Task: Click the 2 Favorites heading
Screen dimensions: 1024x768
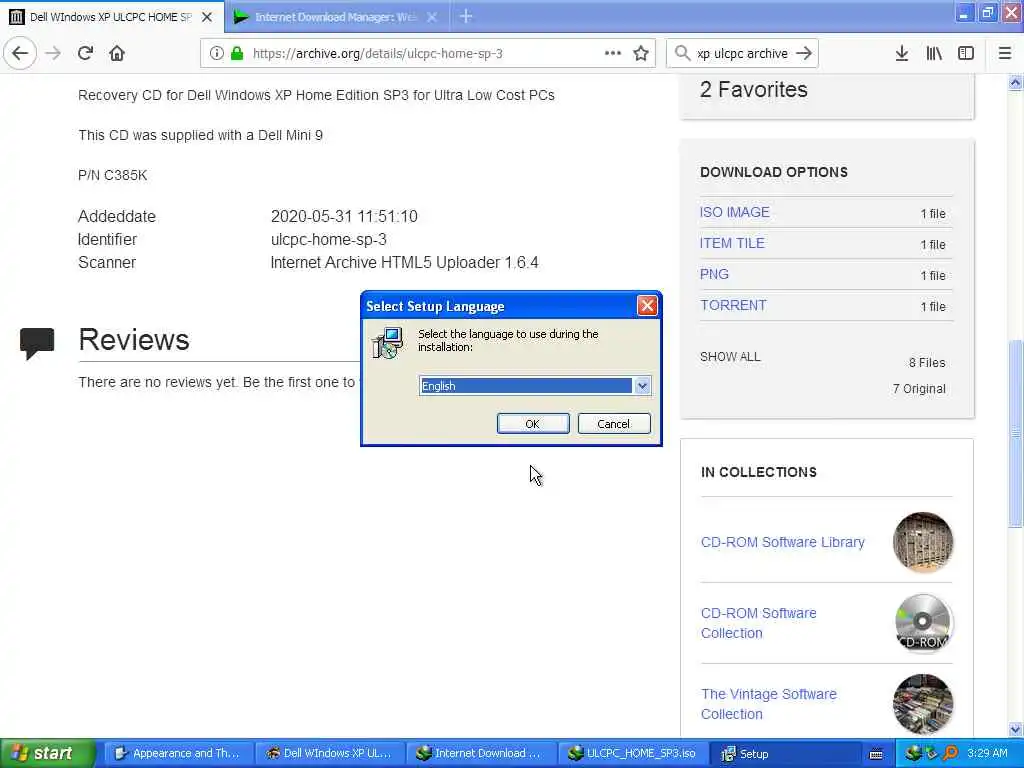Action: point(754,89)
